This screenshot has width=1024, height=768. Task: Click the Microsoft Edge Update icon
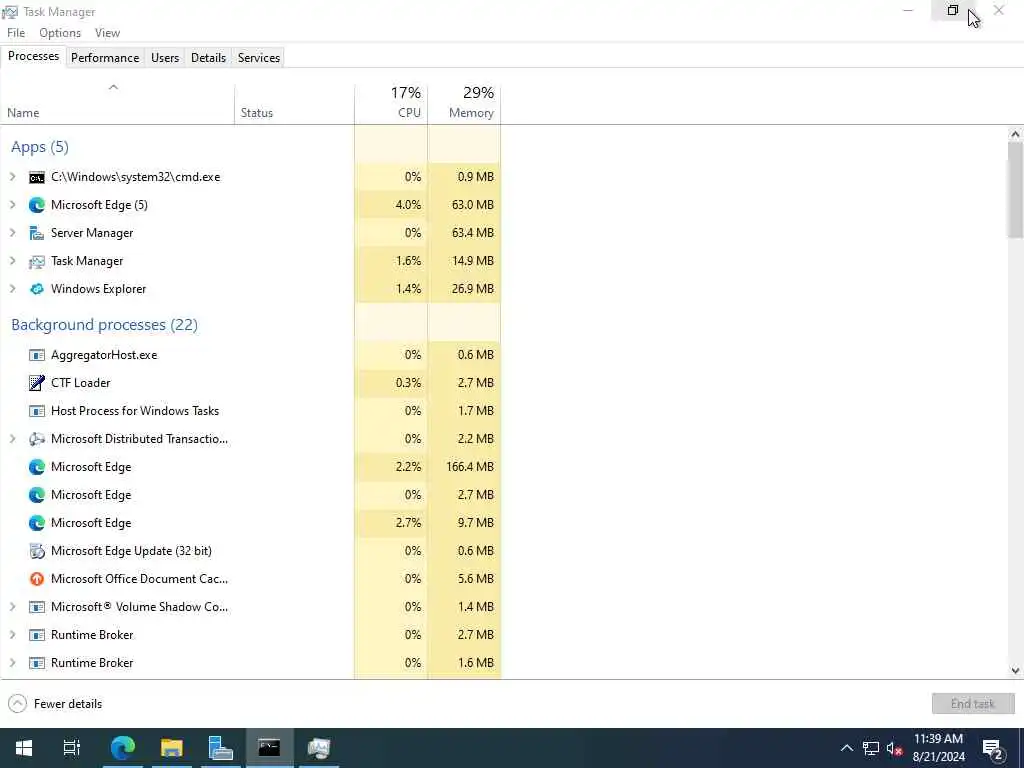[37, 551]
